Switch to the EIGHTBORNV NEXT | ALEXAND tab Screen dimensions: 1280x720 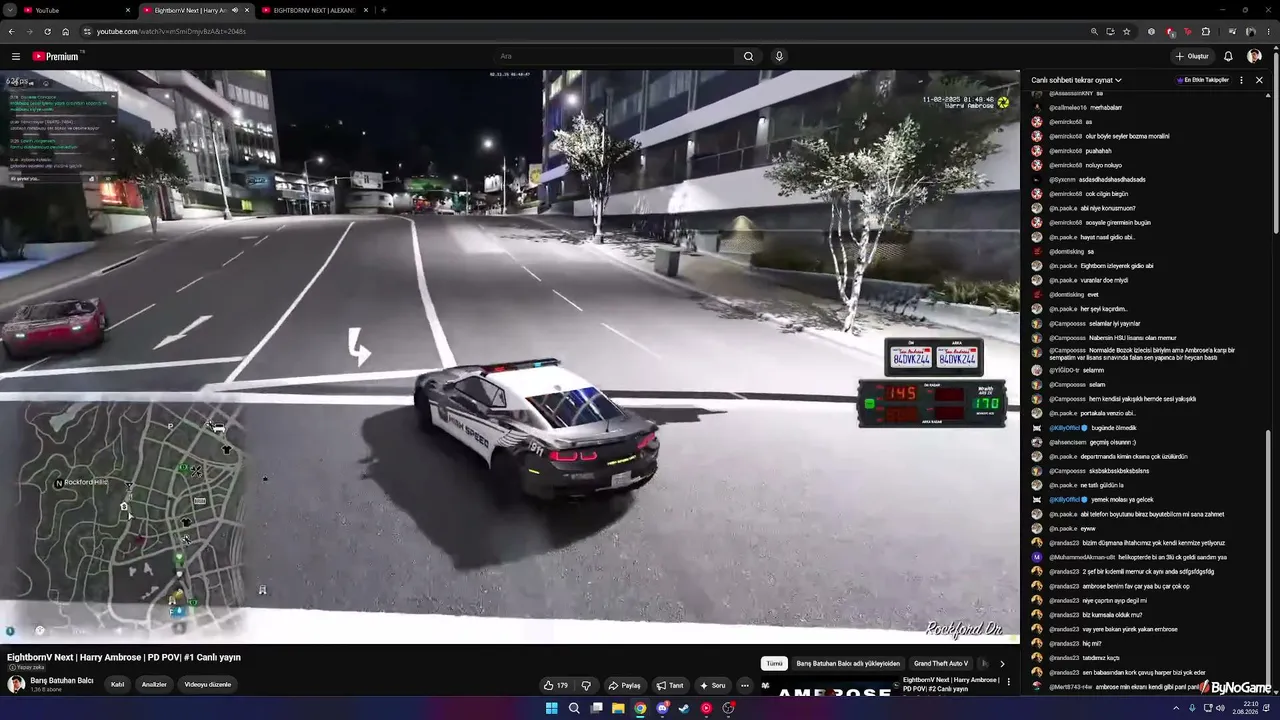point(314,10)
